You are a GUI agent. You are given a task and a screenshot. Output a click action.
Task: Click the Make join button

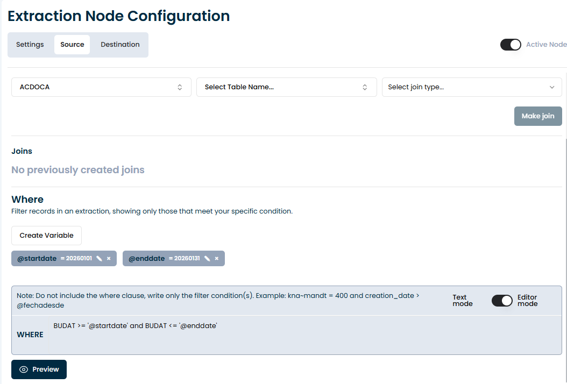click(x=538, y=116)
